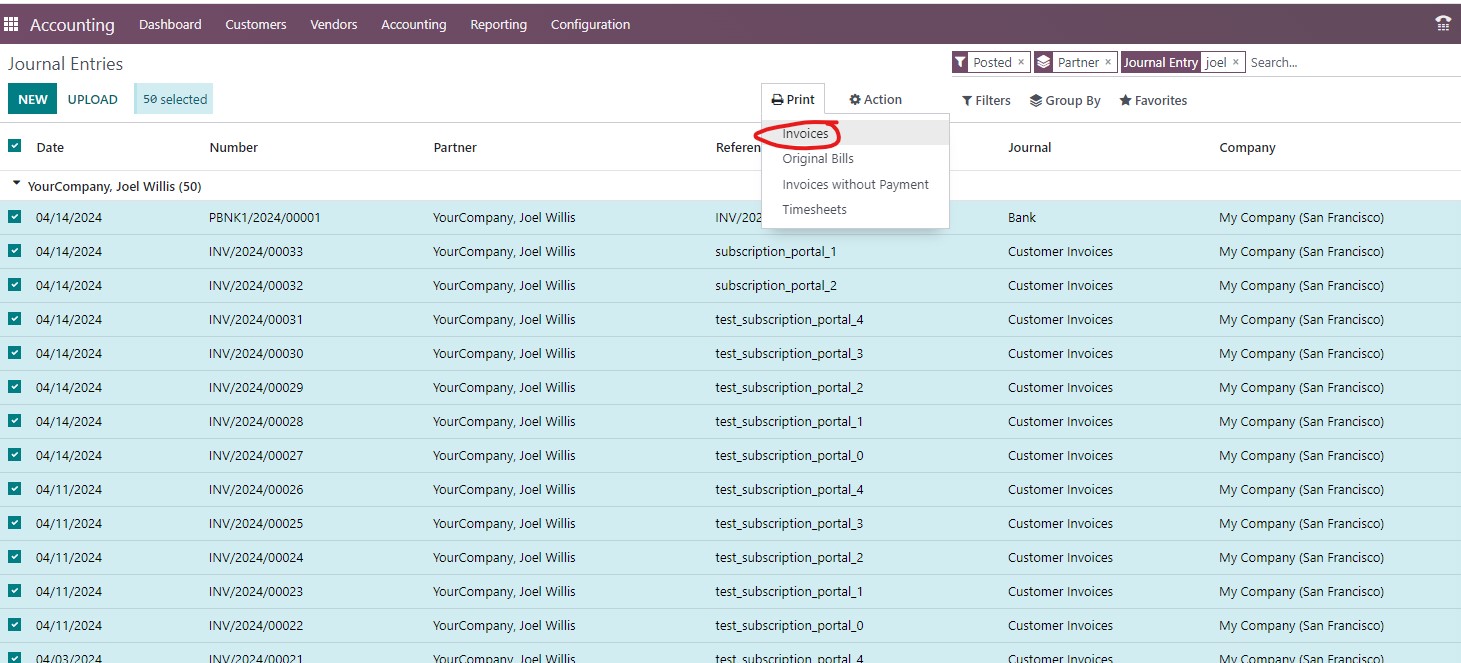
Task: Open entry number INV/2024/00023
Action: click(256, 591)
